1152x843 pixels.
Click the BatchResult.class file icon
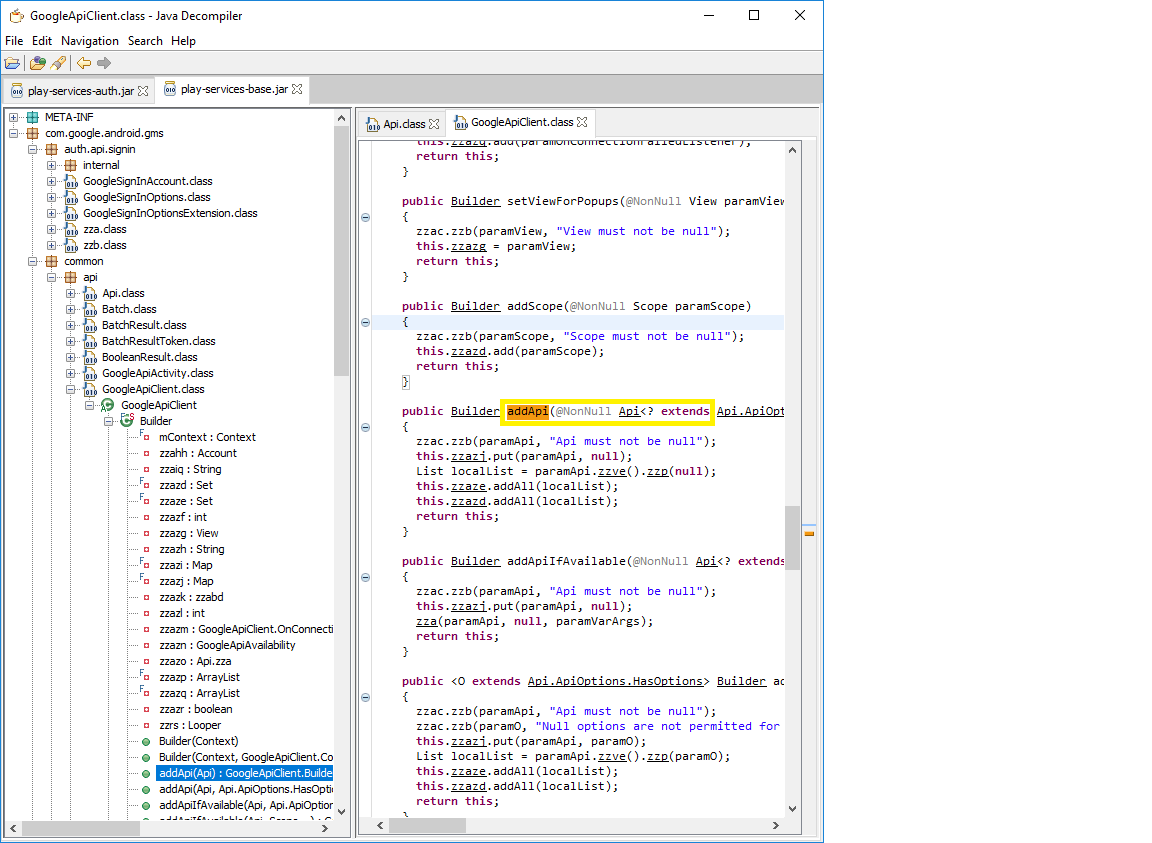tap(90, 326)
